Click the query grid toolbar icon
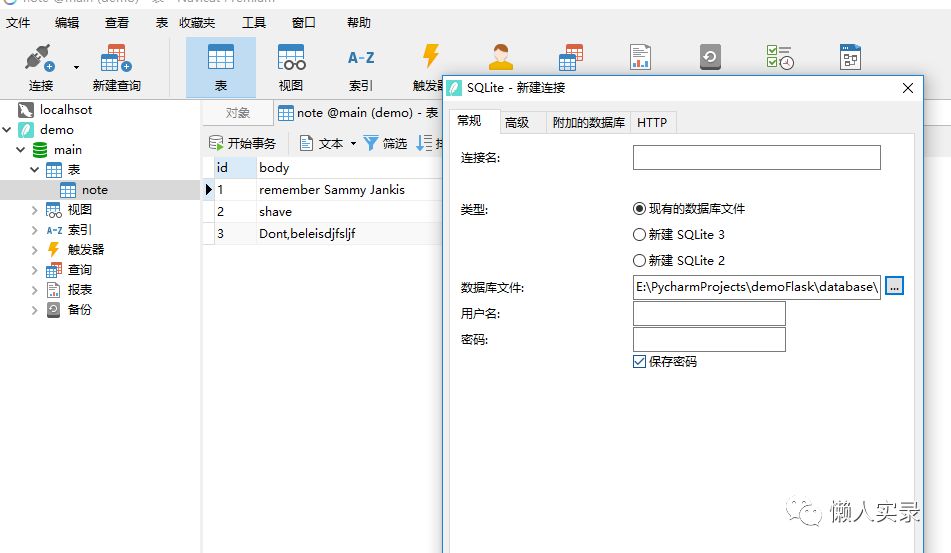Viewport: 951px width, 553px height. point(571,57)
